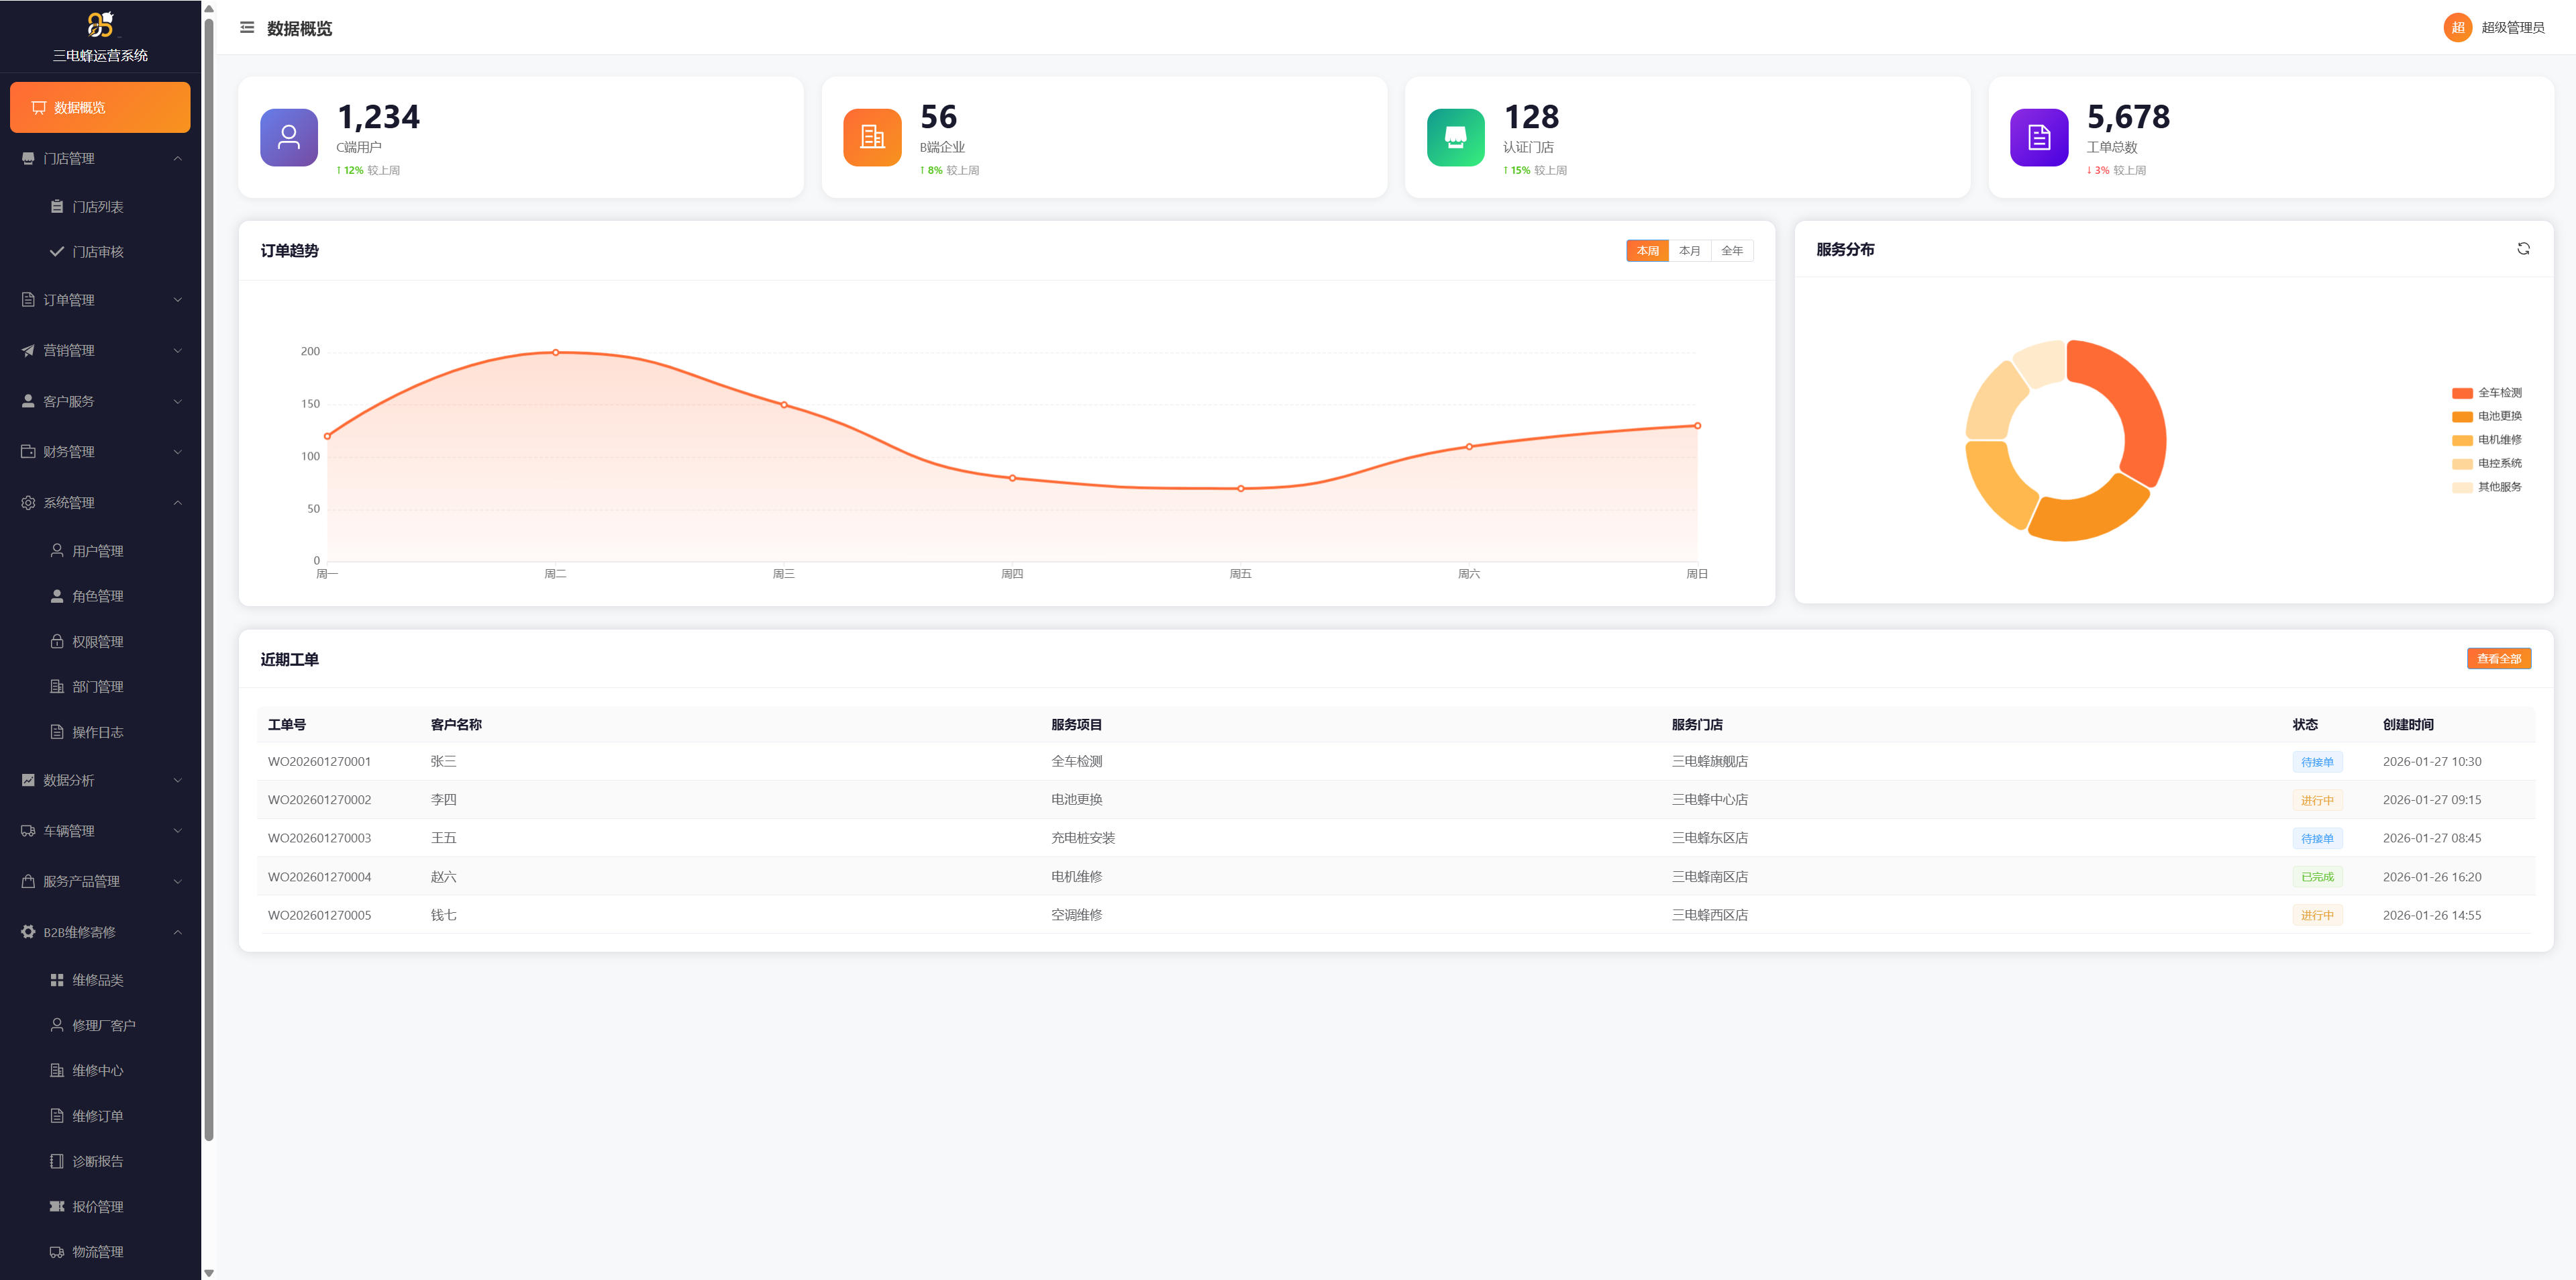Click the 周四 data point on trend chart

click(1012, 478)
